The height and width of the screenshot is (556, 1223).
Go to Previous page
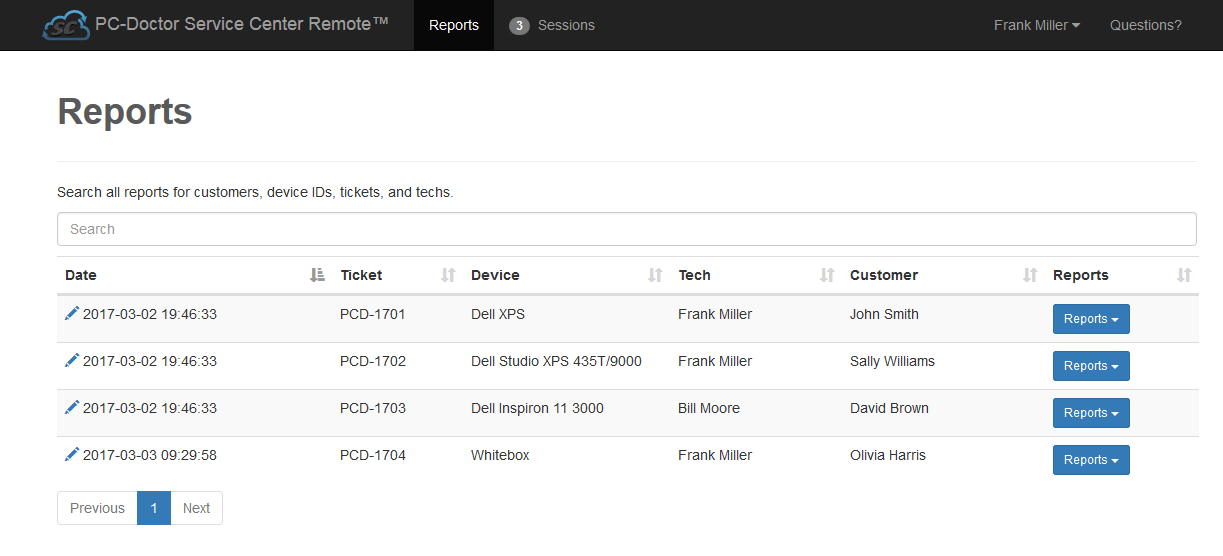[x=97, y=508]
